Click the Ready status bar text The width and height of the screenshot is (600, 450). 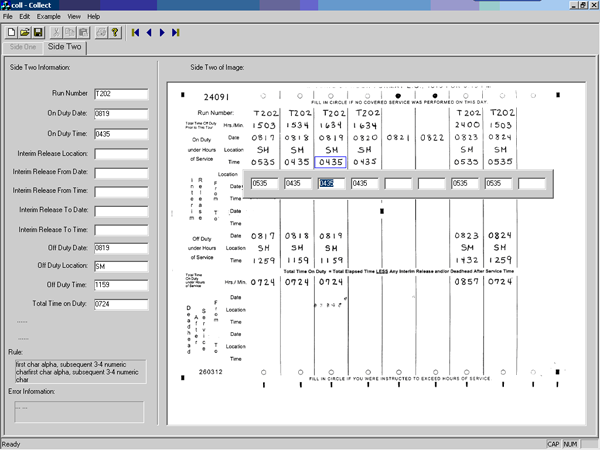point(11,444)
